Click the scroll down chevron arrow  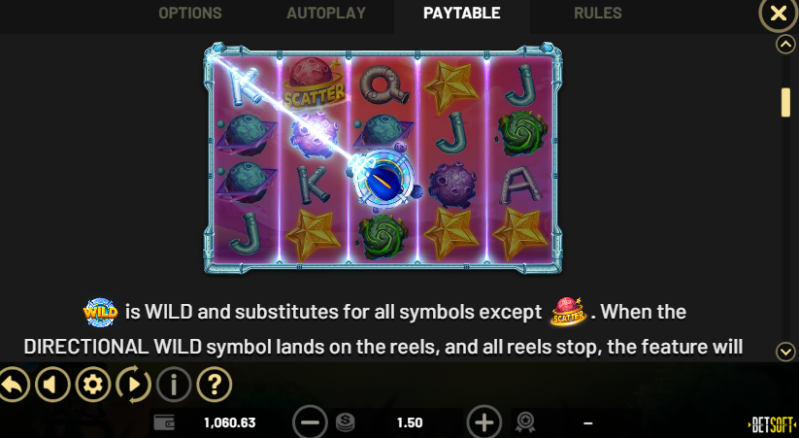click(x=785, y=351)
